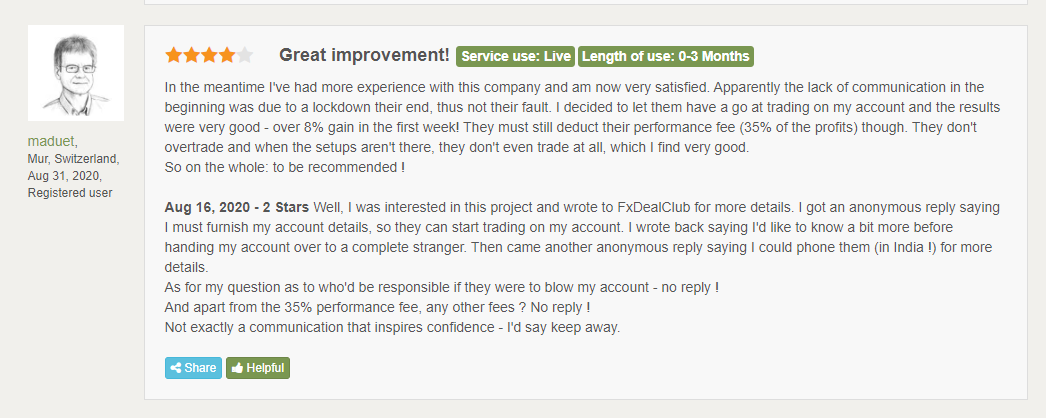Select the fourth orange rating star
This screenshot has width=1046, height=418.
(227, 55)
